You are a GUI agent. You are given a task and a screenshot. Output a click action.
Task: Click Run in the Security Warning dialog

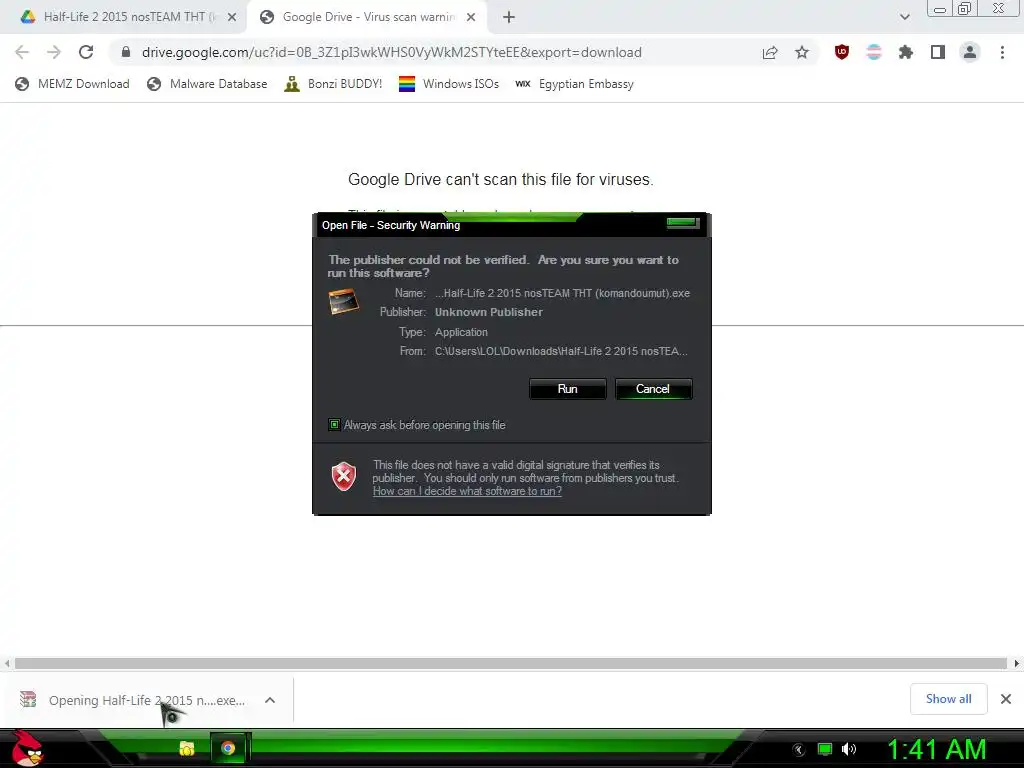coord(568,389)
